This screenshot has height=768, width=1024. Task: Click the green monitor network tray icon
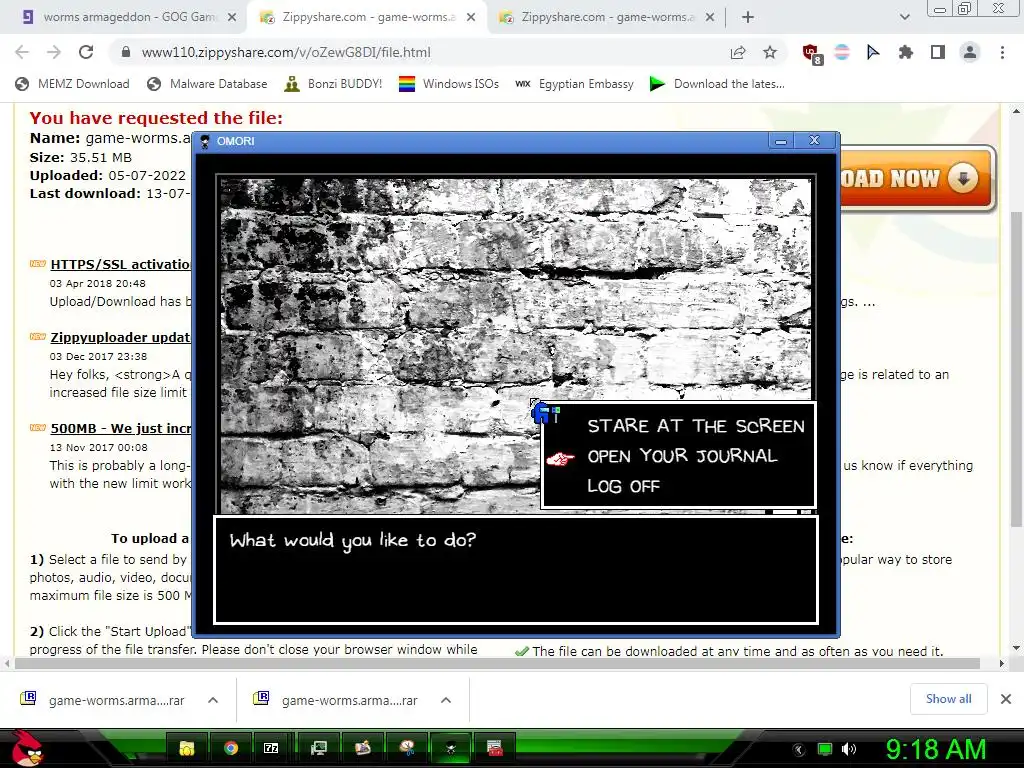click(825, 749)
